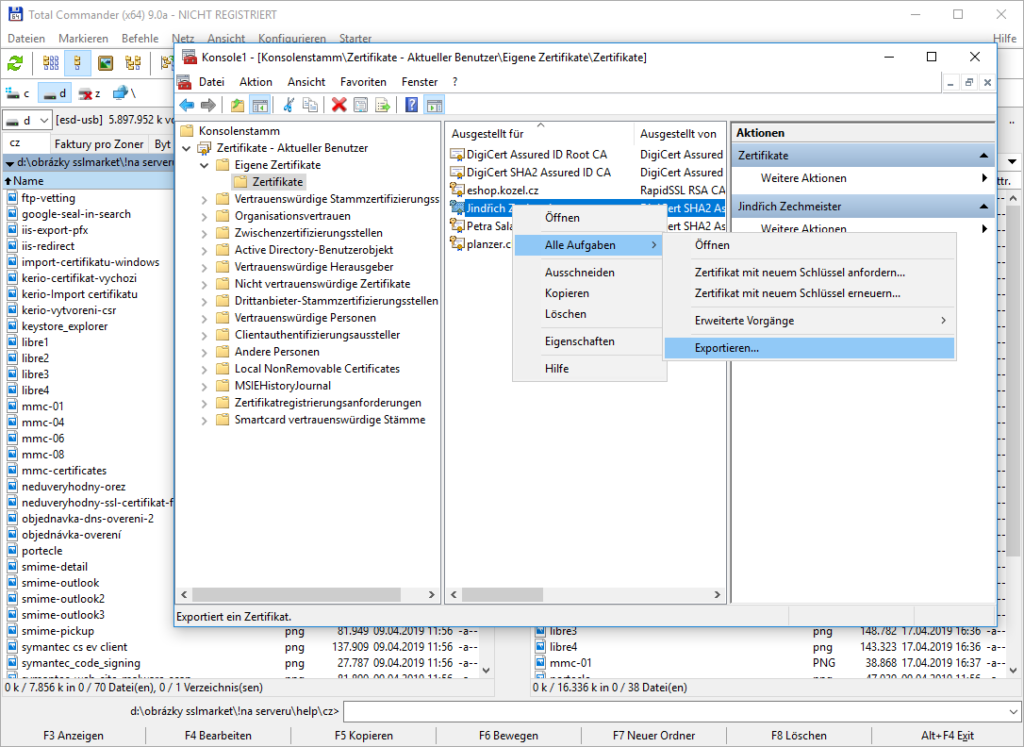Click the Export list icon in the toolbar
The width and height of the screenshot is (1024, 747).
(x=382, y=104)
